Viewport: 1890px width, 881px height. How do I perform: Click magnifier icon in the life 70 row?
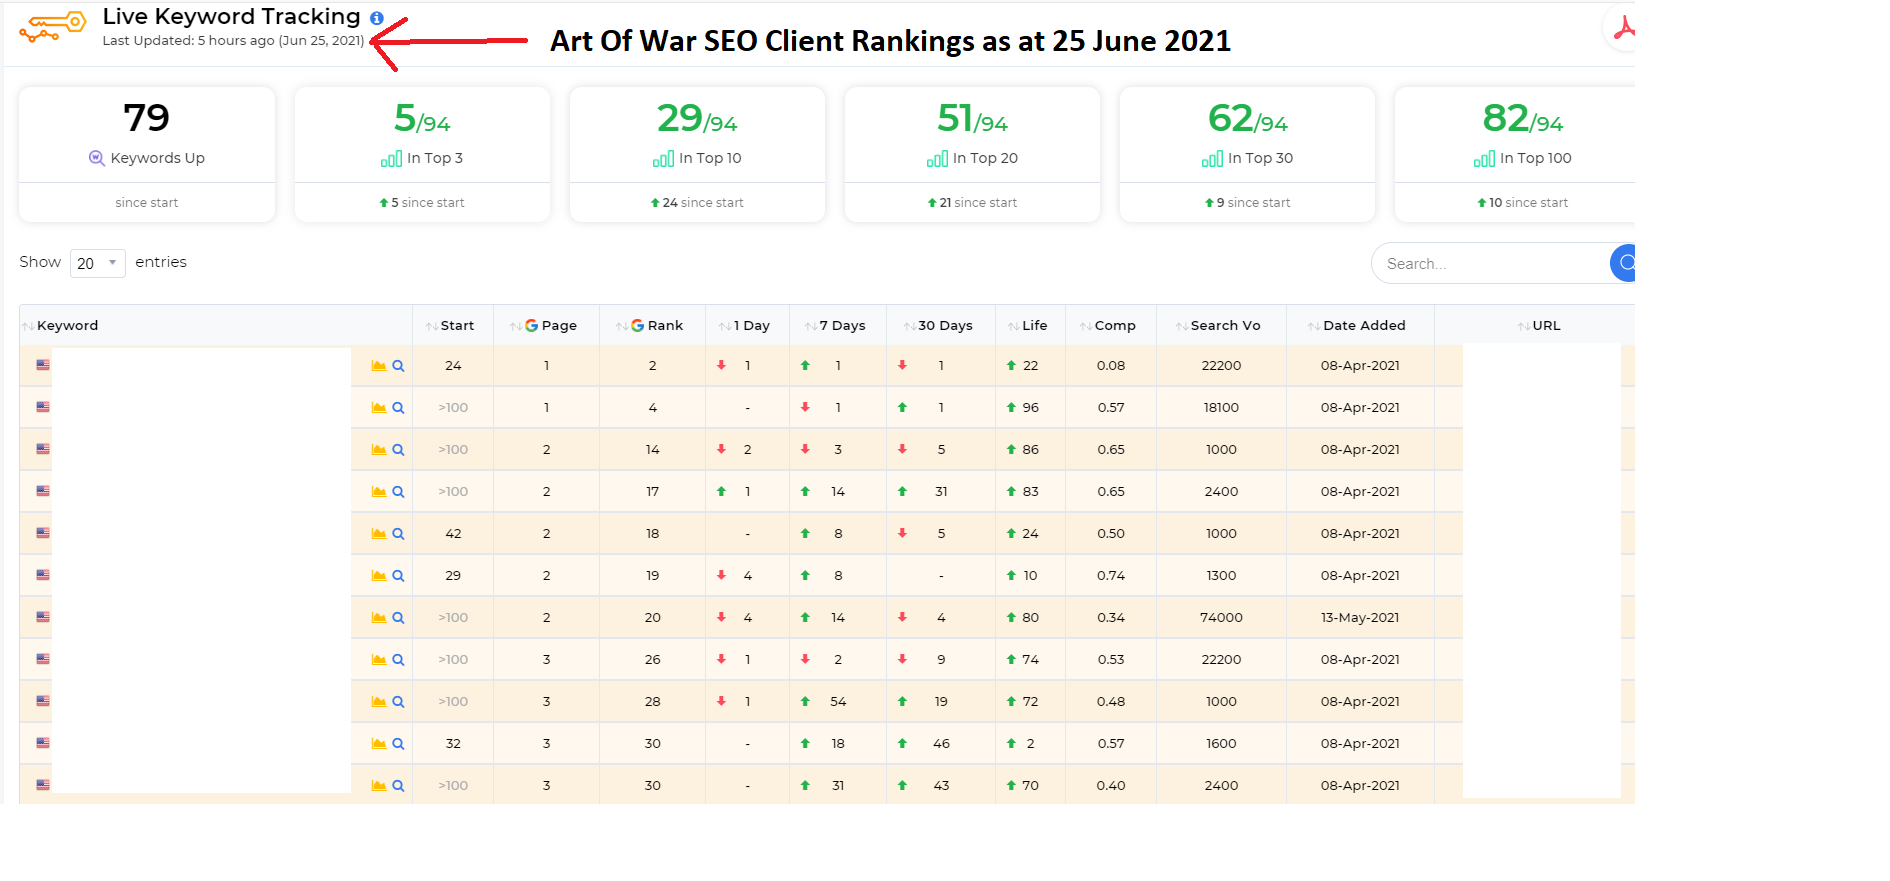(x=398, y=786)
